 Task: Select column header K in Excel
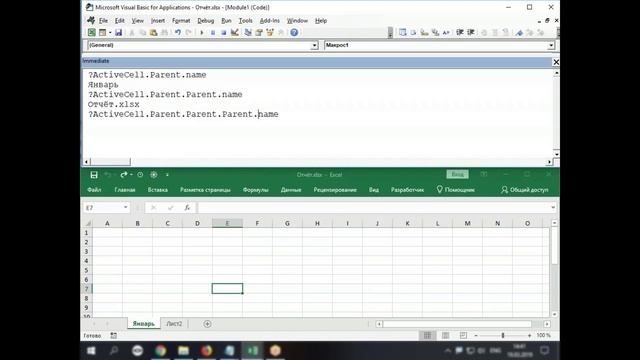(407, 223)
